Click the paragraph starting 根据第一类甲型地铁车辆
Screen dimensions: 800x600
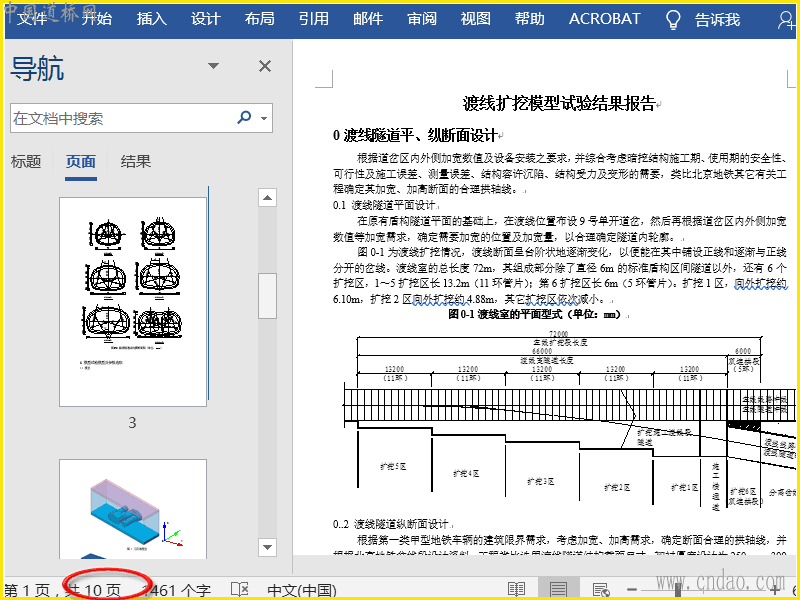pos(559,546)
